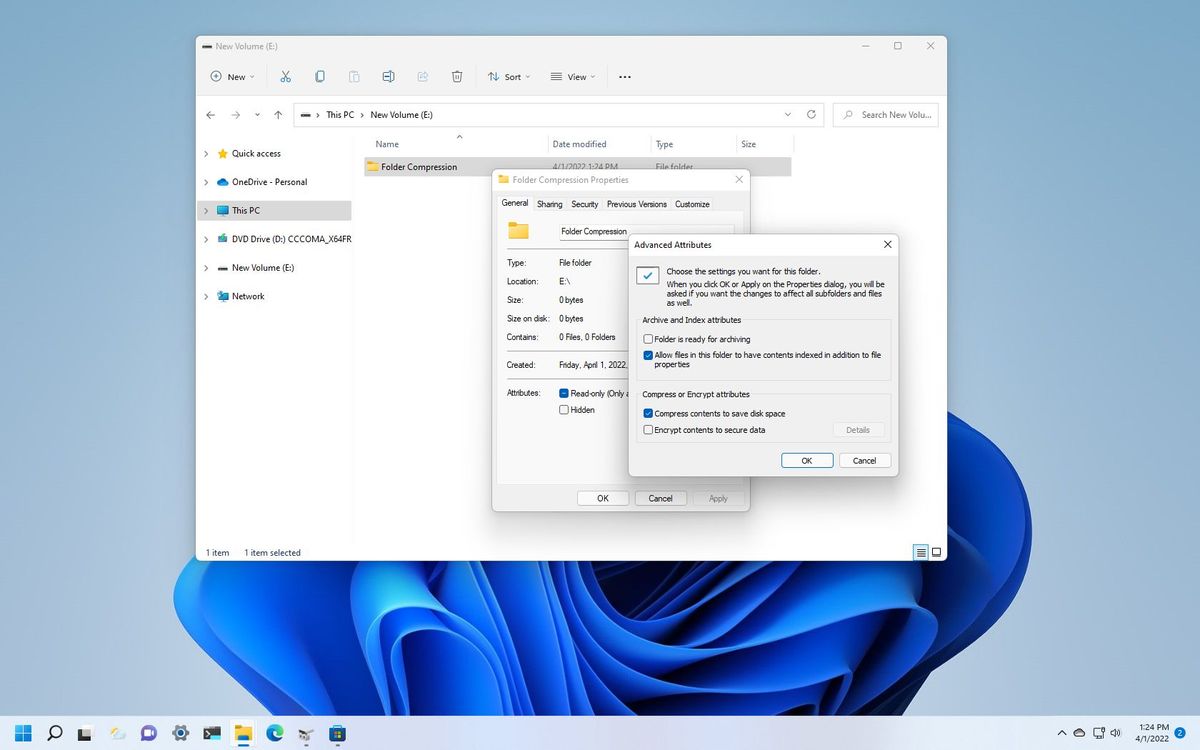Click the system volume indicator in the tray
1200x750 pixels.
tap(1116, 732)
